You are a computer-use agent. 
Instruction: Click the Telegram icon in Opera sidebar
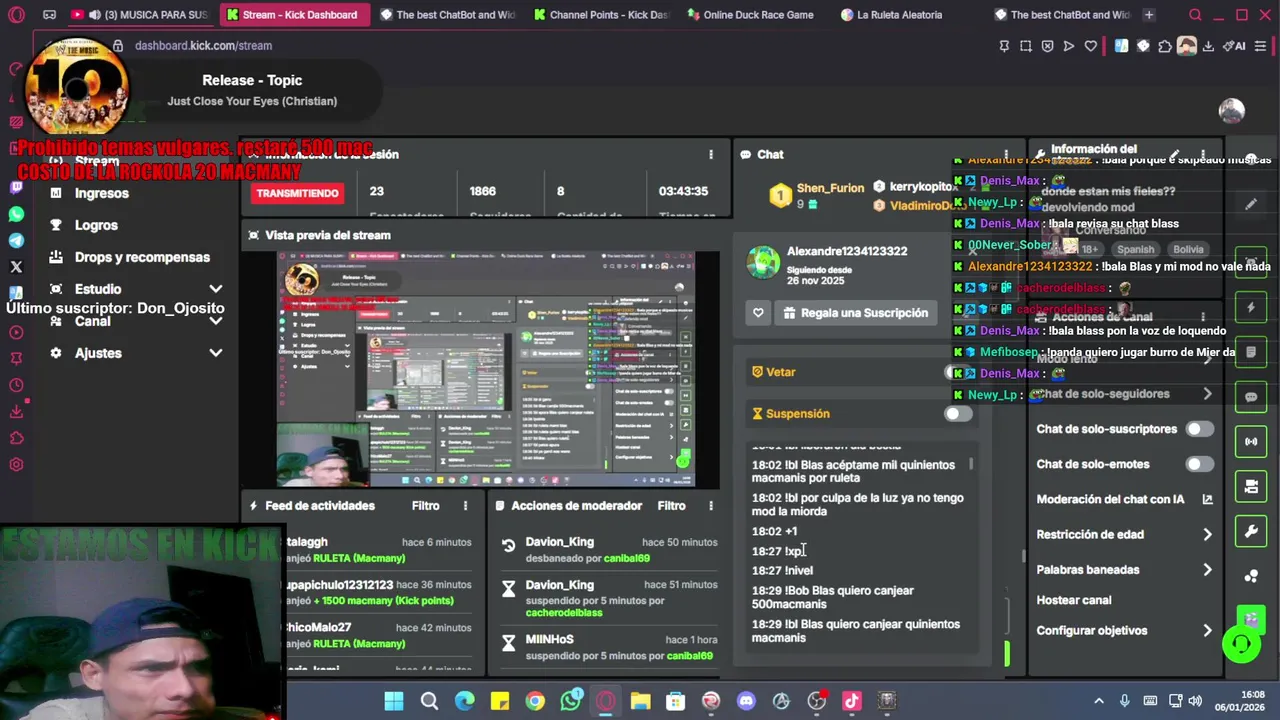click(x=16, y=240)
